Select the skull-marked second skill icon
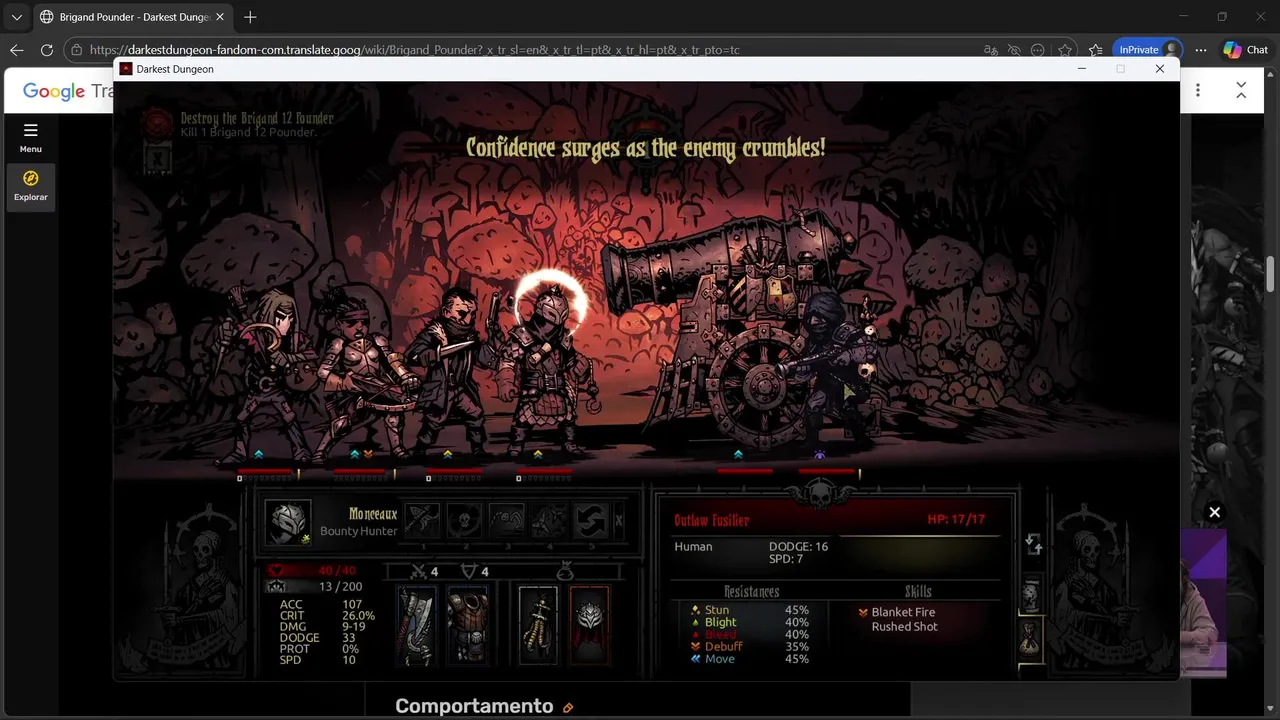This screenshot has height=720, width=1280. [x=465, y=520]
